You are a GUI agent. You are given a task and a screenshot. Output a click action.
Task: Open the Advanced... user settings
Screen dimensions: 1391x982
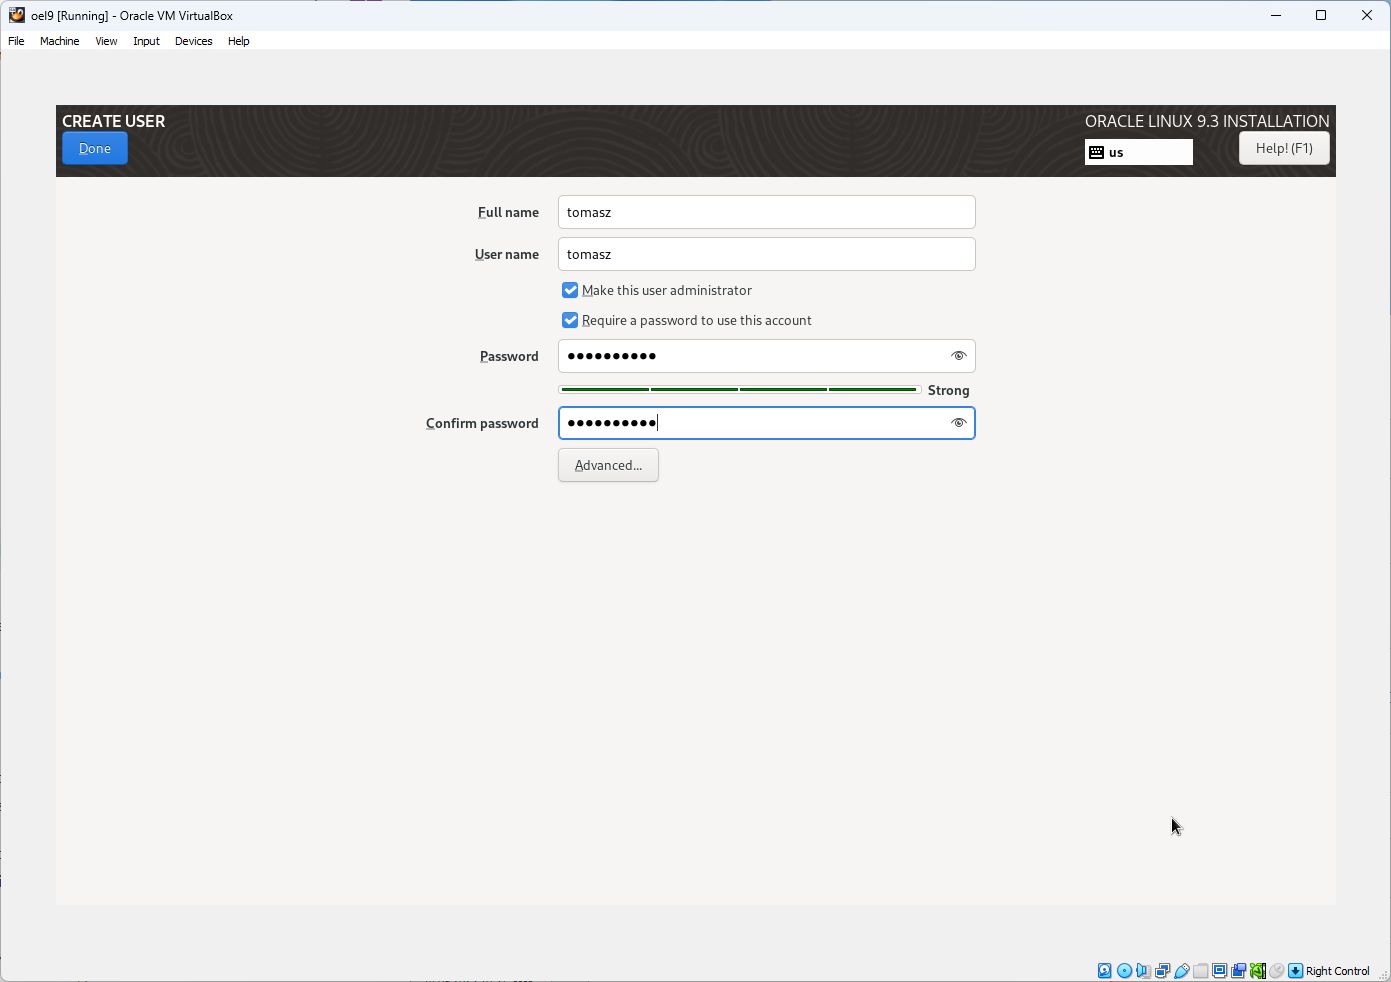608,465
